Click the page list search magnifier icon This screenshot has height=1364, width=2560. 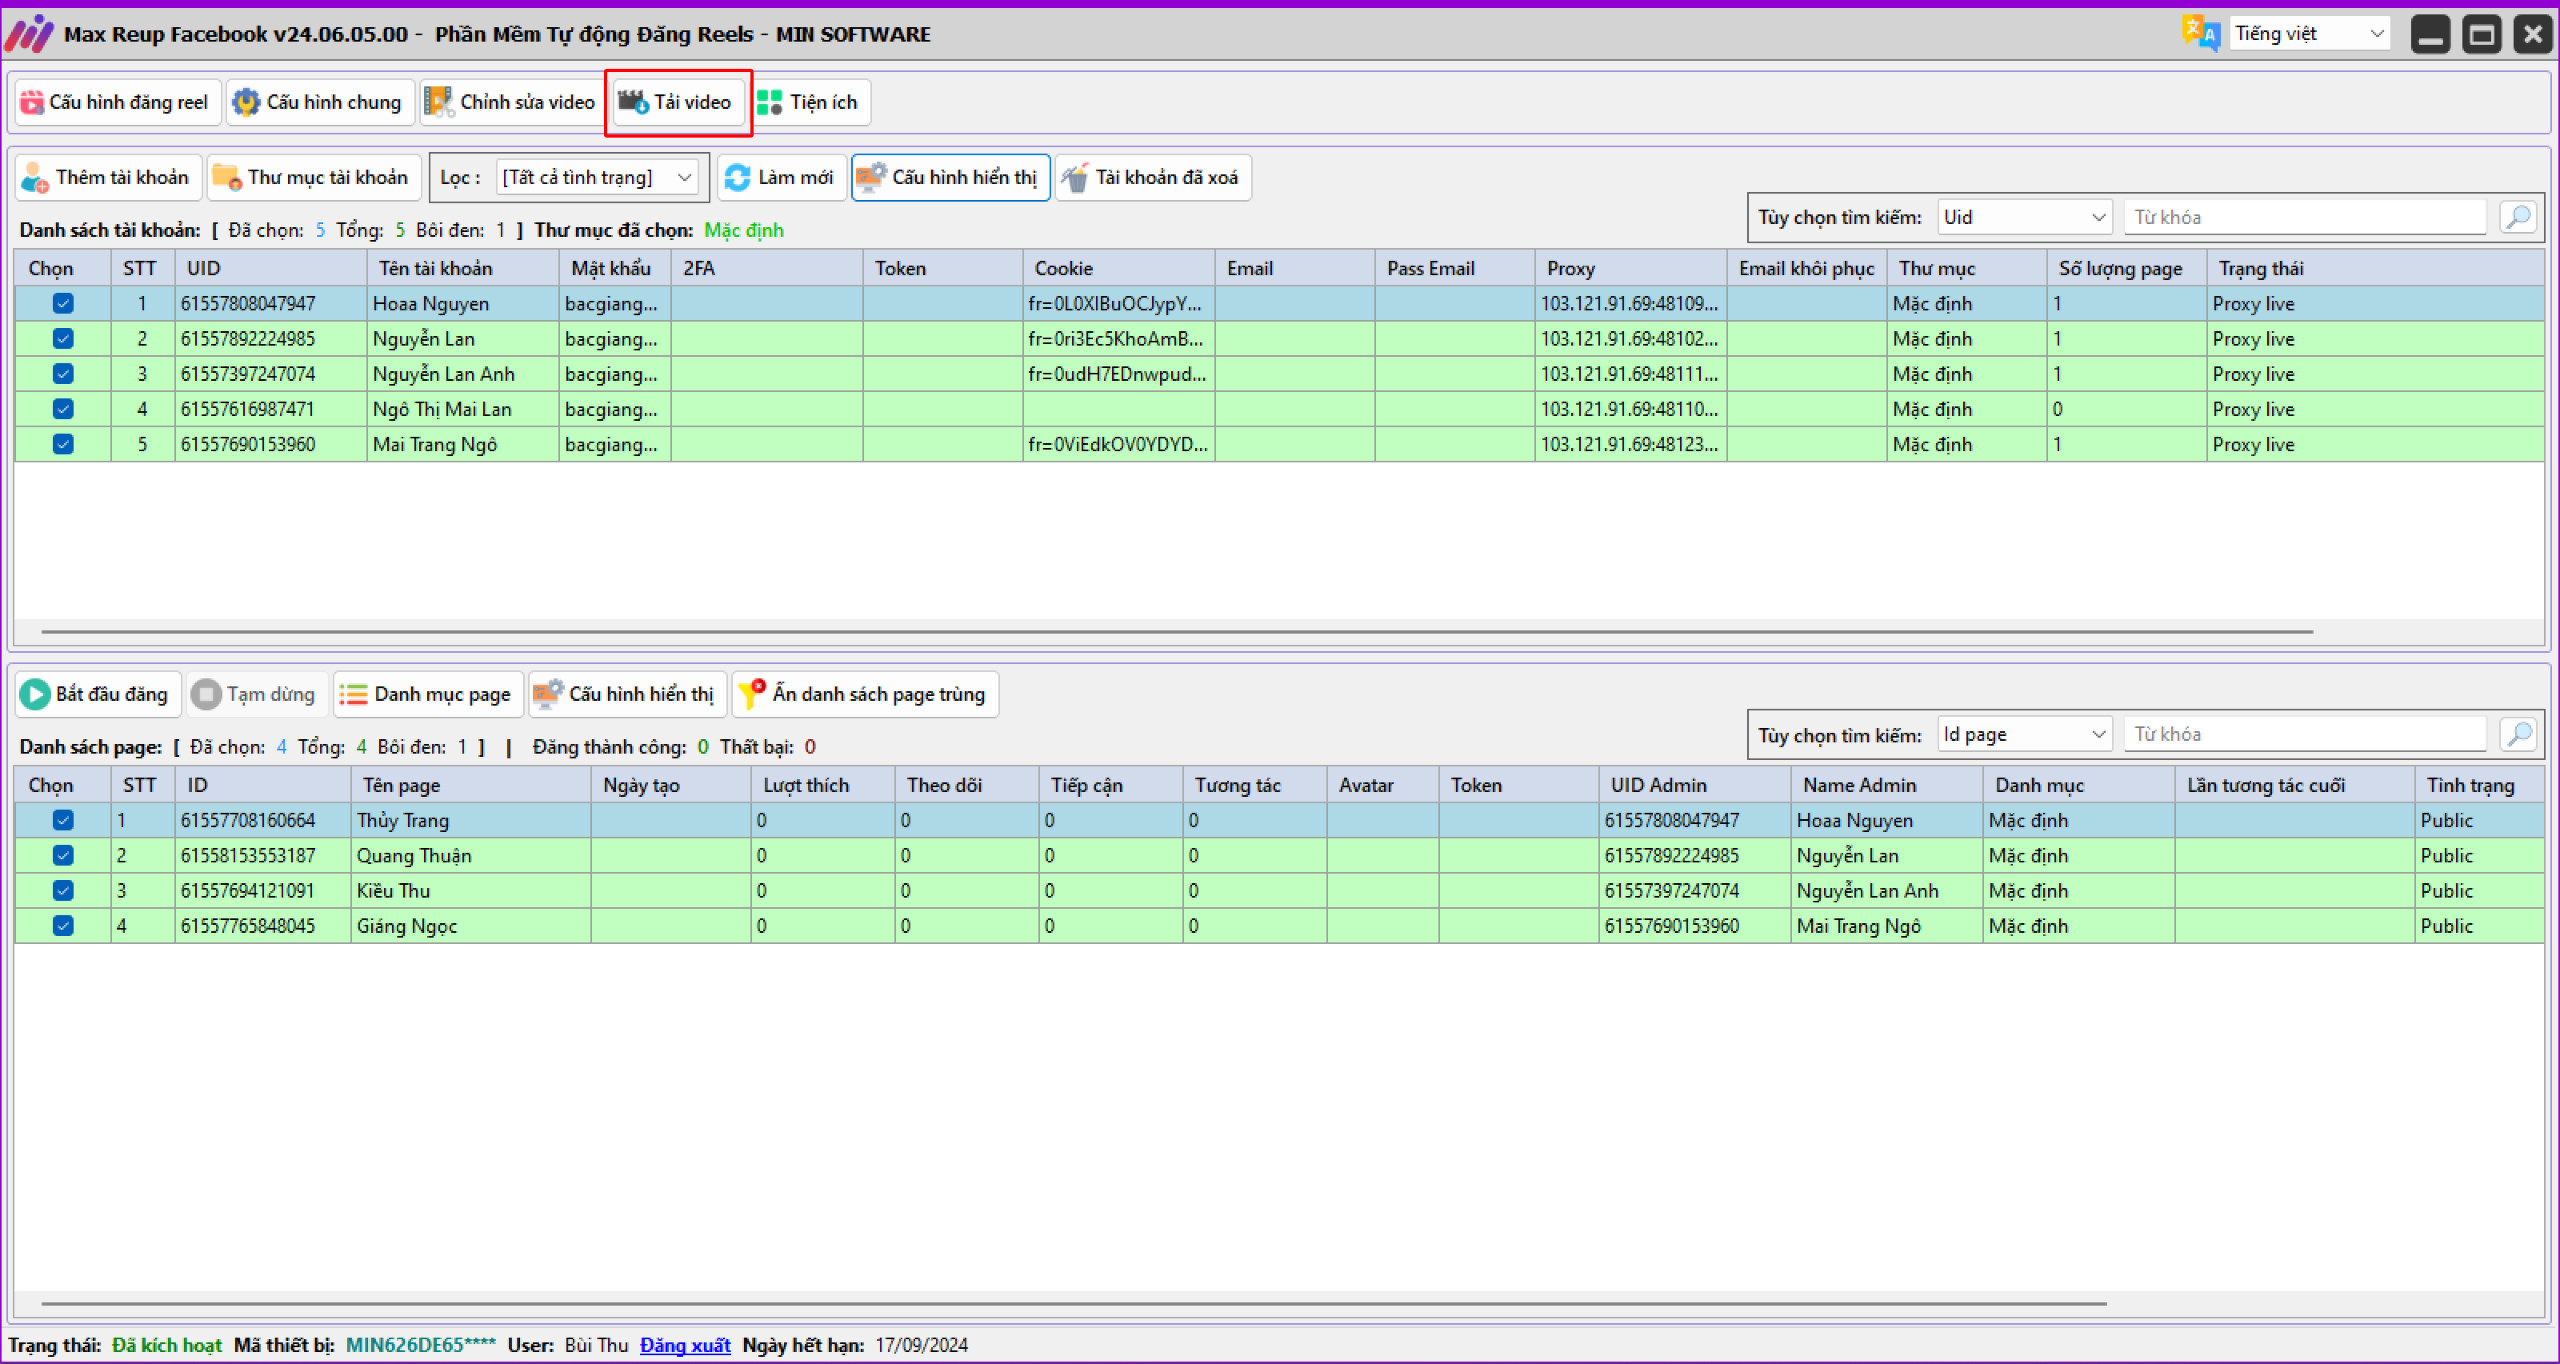(2518, 735)
